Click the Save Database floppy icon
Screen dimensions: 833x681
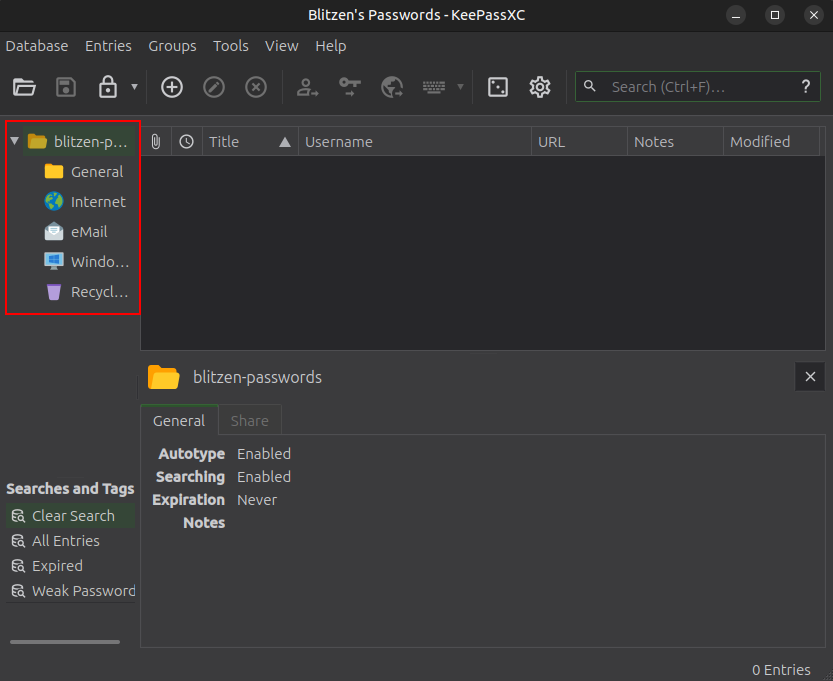(66, 87)
